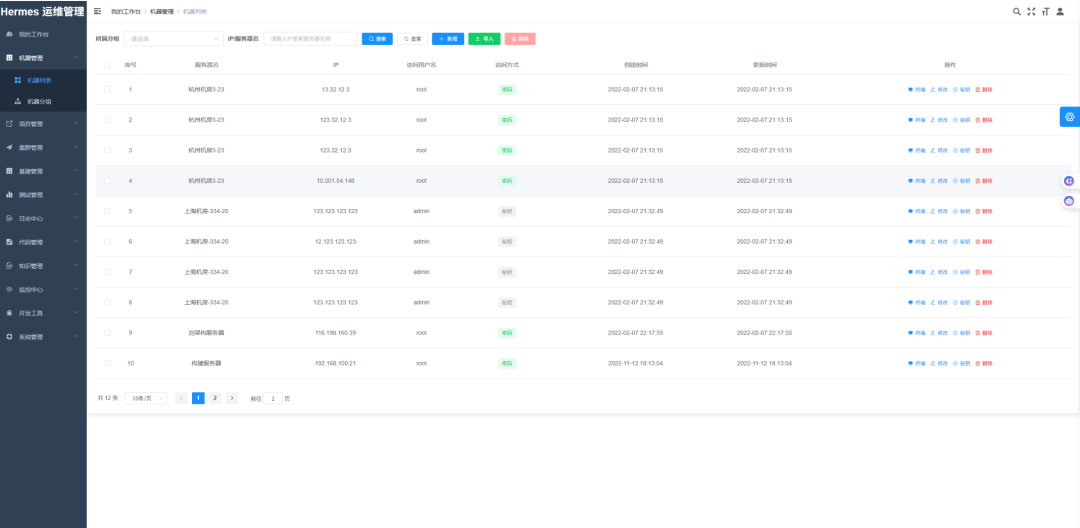Edit (修改) row 6 server
Image resolution: width=1080 pixels, height=528 pixels.
tap(939, 242)
